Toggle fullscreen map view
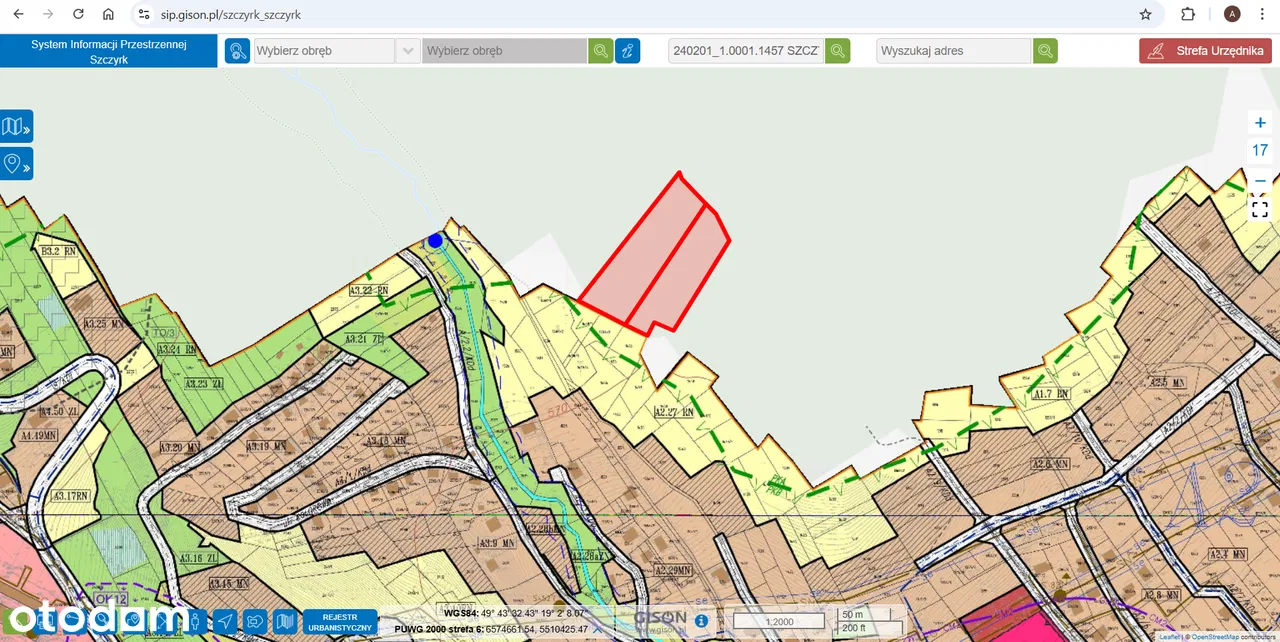This screenshot has height=642, width=1280. pos(1260,210)
